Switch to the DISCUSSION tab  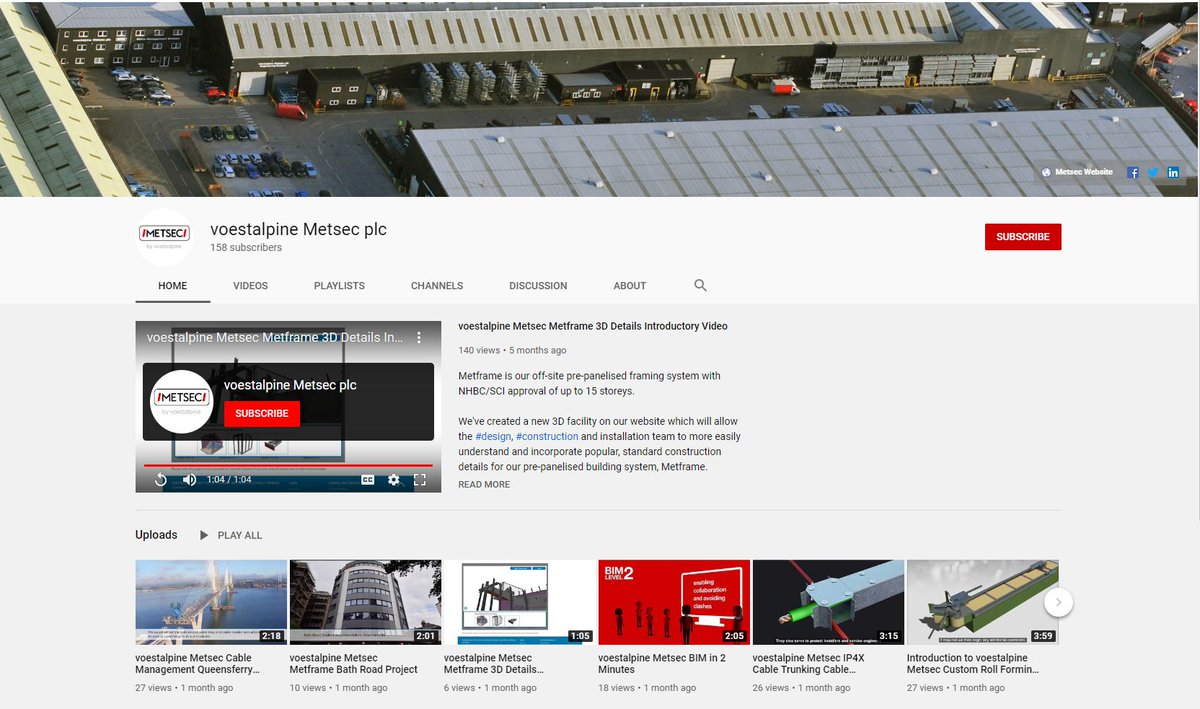[x=538, y=286]
